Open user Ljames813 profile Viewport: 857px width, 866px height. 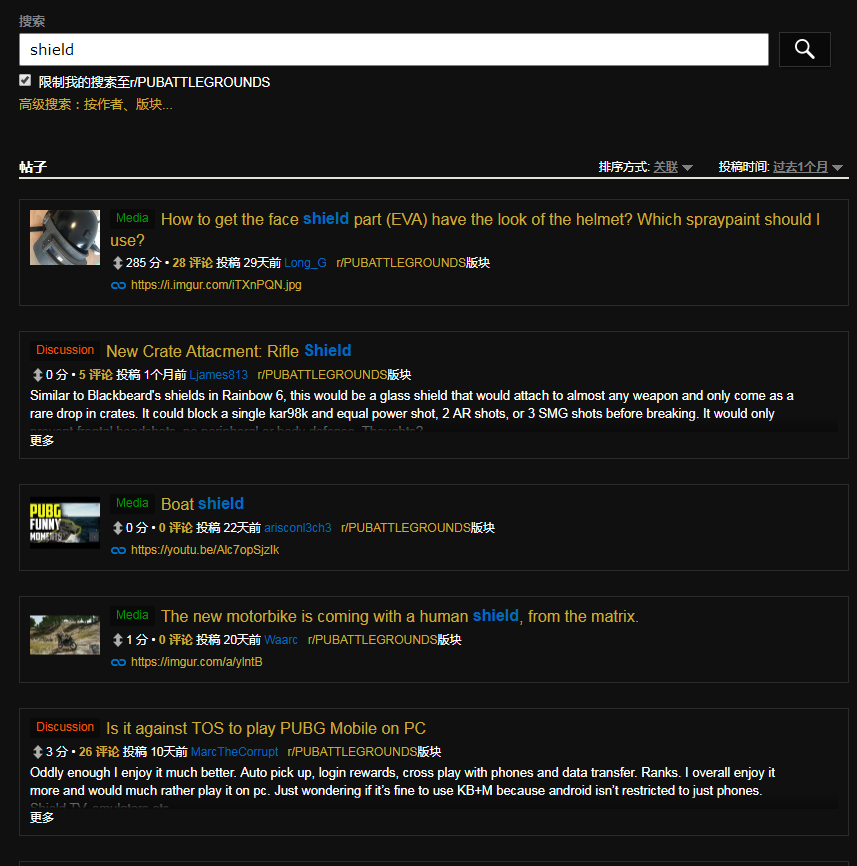(x=219, y=375)
